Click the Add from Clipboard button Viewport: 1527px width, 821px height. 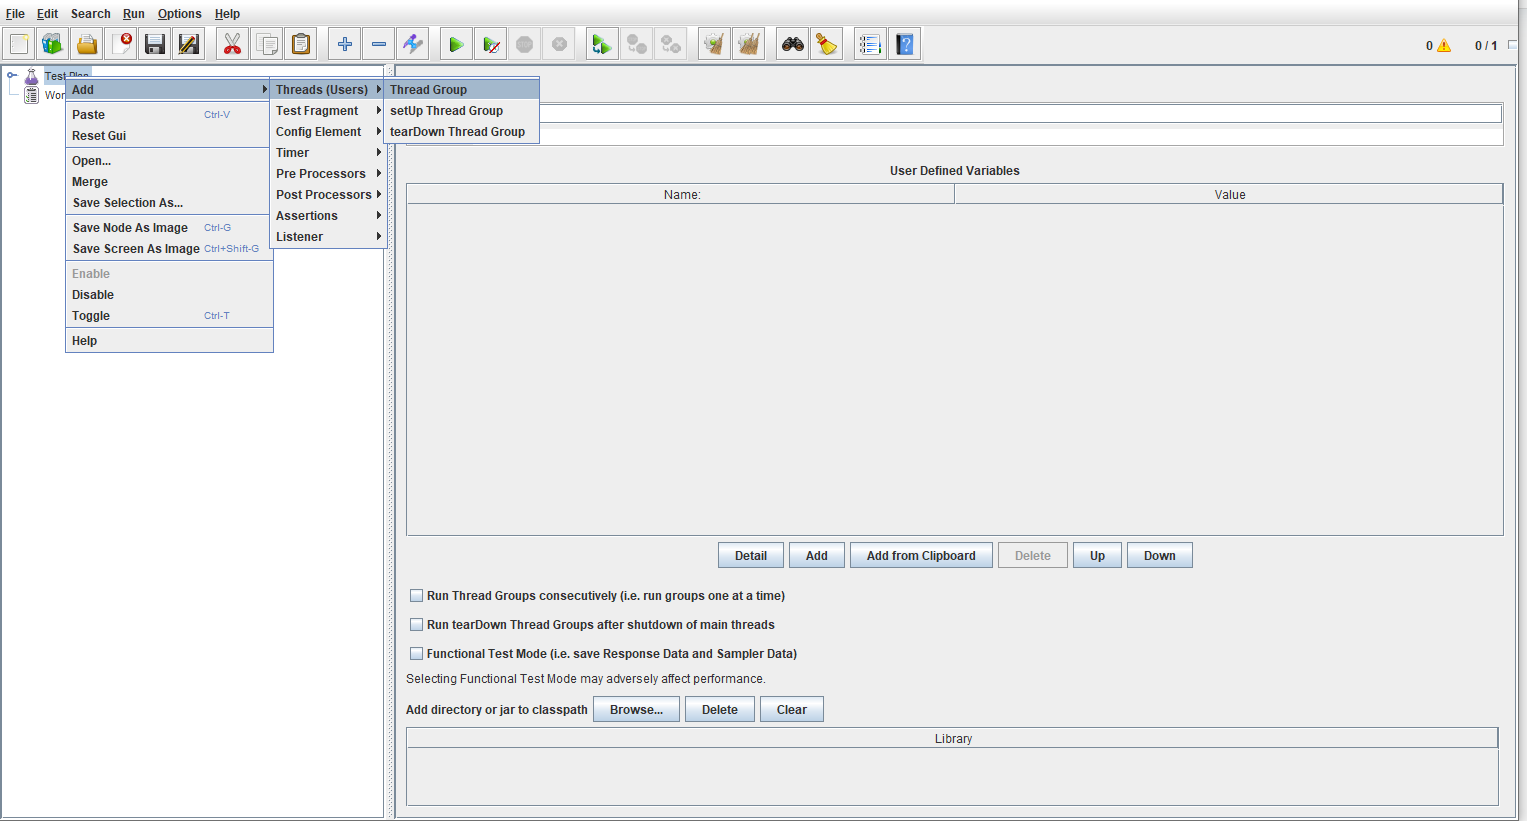tap(920, 556)
